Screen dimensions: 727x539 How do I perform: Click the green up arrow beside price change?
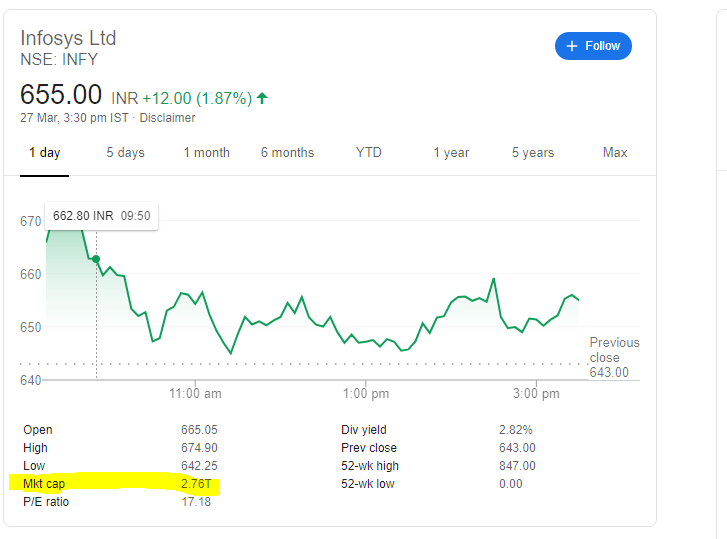click(x=262, y=98)
